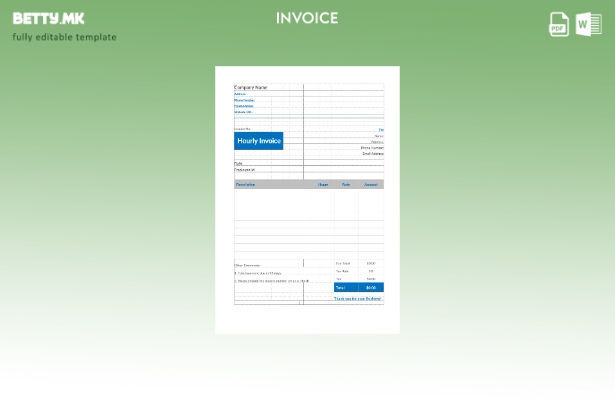
Task: Click the 'fully editable template' subtitle
Action: tap(64, 37)
